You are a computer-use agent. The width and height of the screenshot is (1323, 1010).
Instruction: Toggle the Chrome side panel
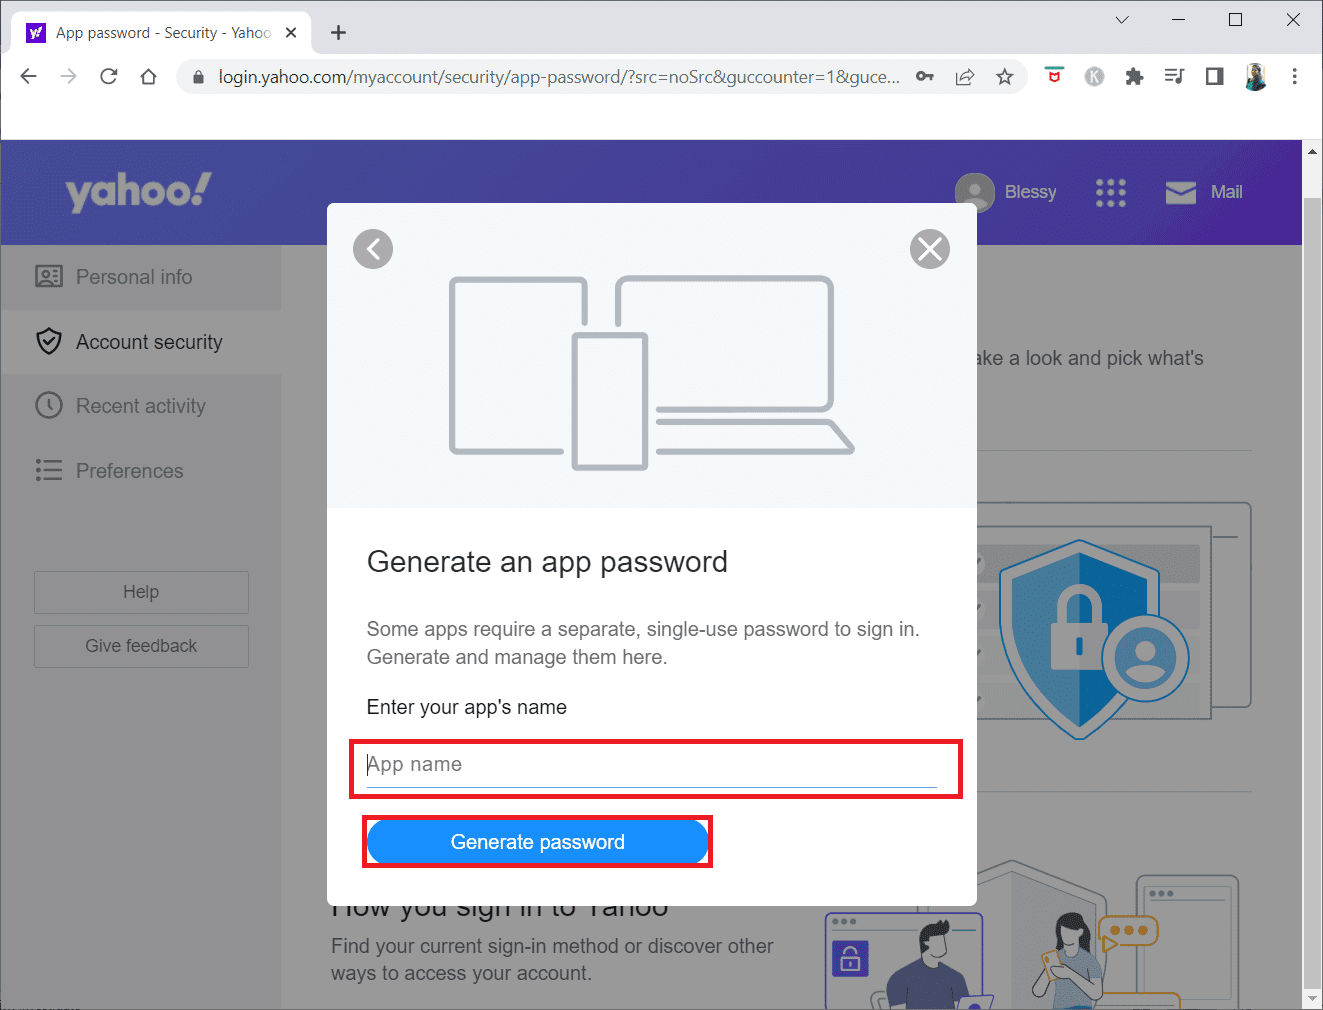(x=1213, y=76)
